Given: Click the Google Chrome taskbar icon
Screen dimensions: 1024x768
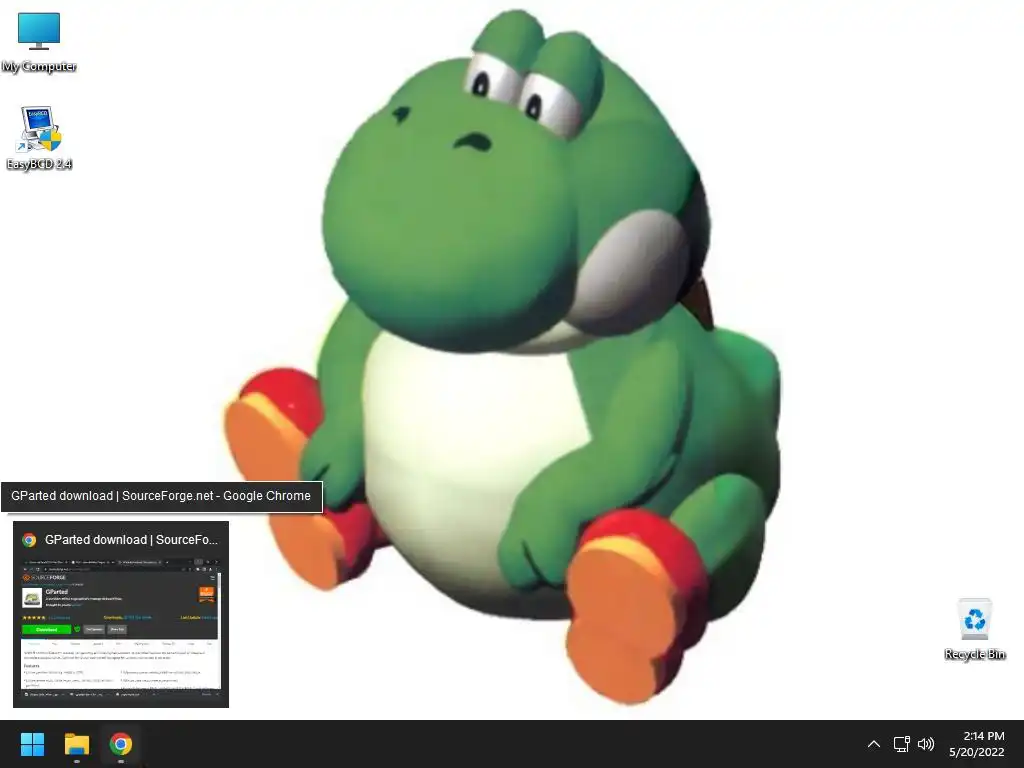Looking at the screenshot, I should (121, 744).
